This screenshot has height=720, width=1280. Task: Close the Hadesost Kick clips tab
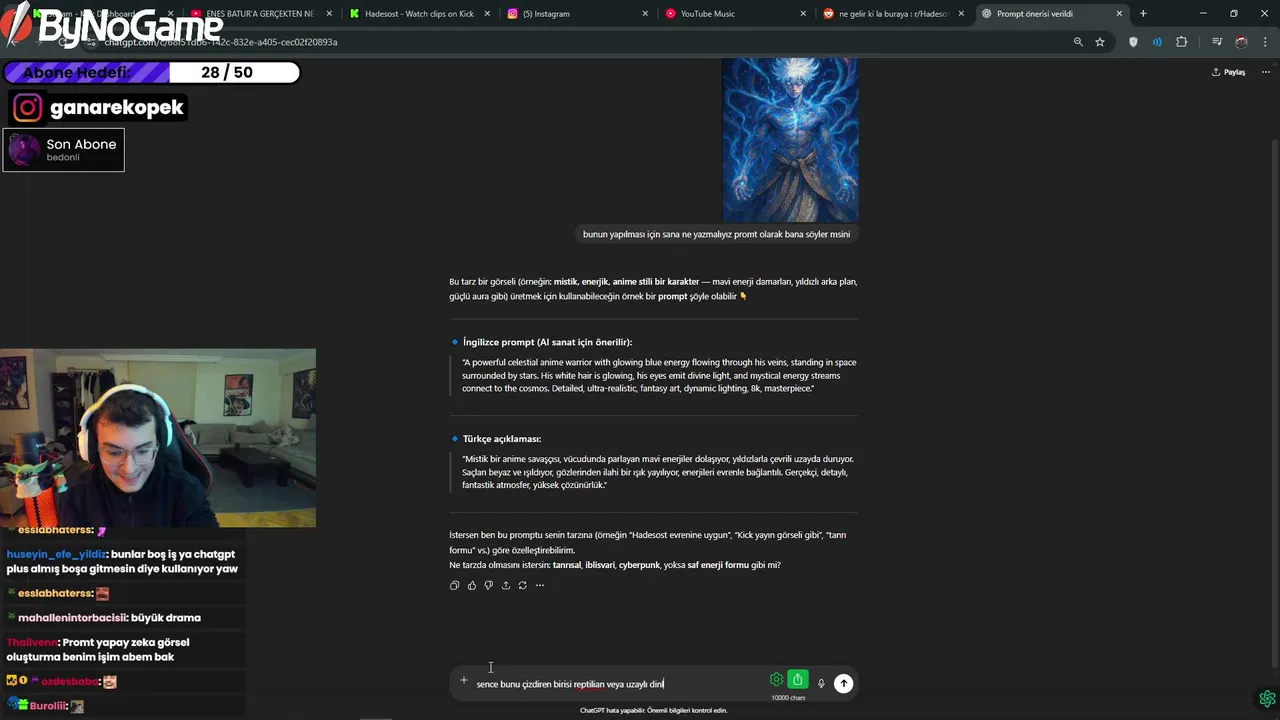[487, 14]
